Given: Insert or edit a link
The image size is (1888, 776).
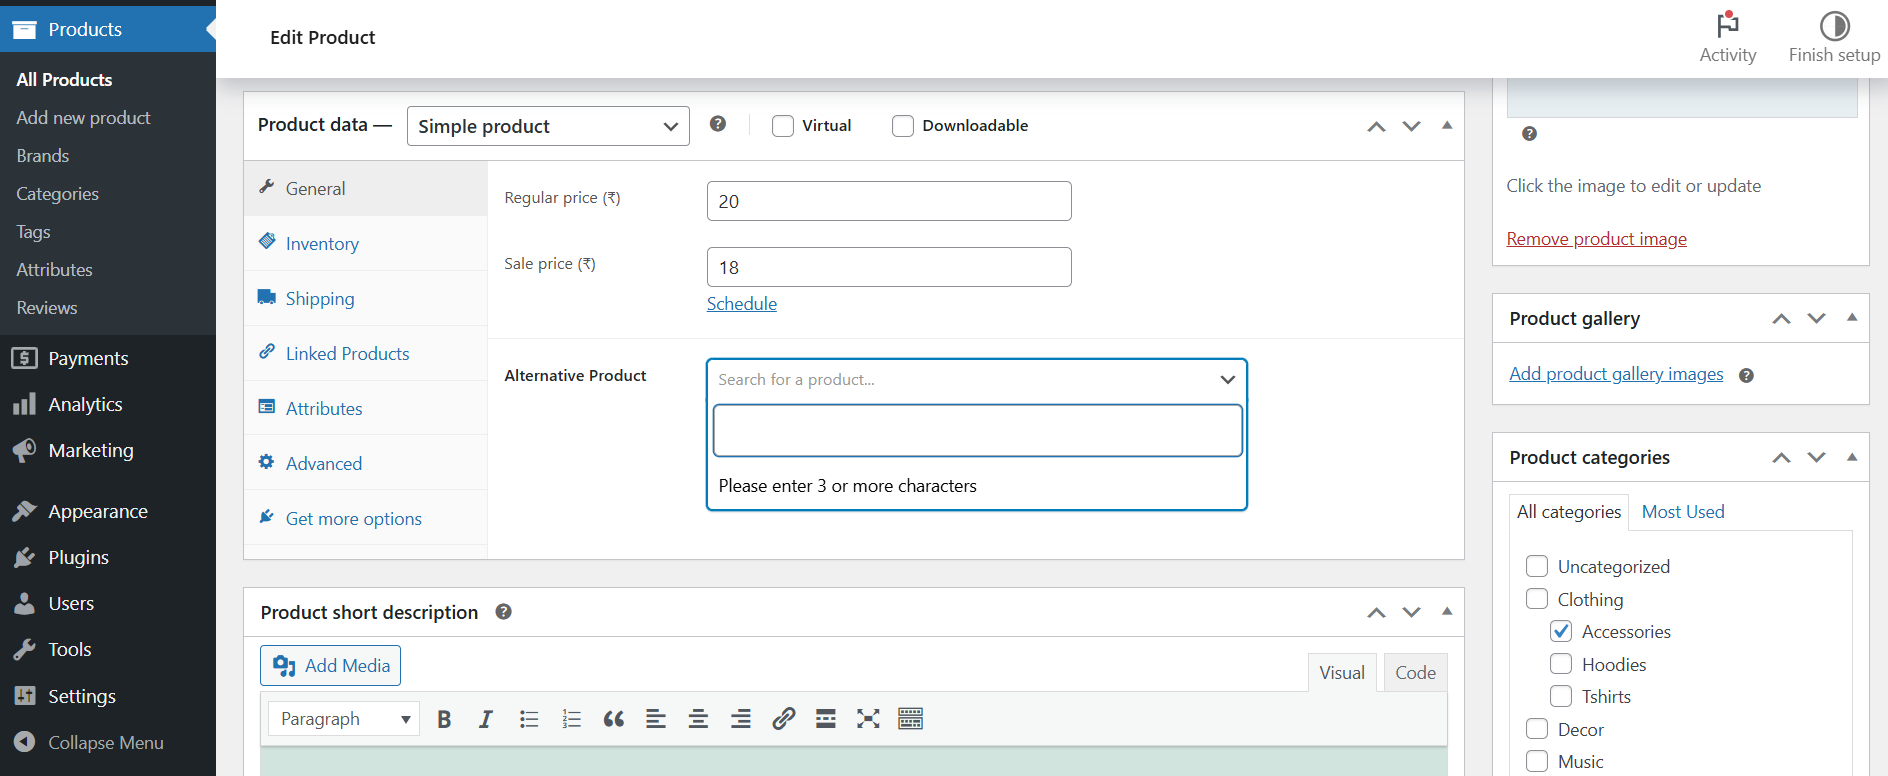Looking at the screenshot, I should [783, 719].
